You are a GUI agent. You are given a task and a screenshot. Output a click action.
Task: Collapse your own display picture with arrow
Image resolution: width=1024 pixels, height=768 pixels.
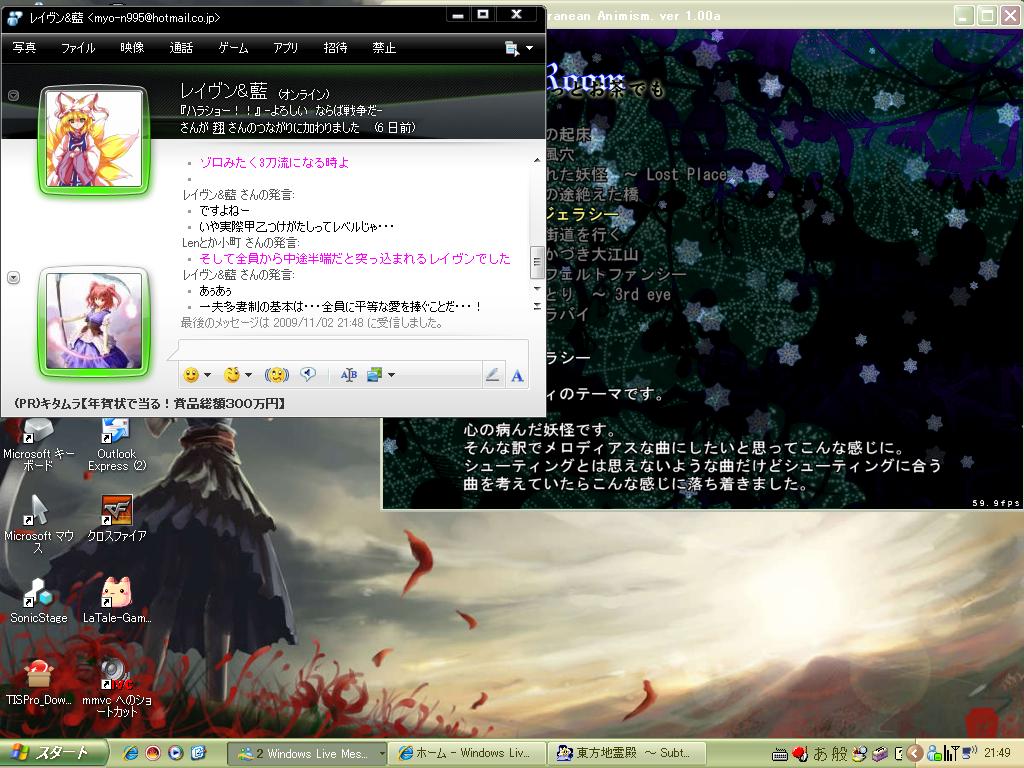13,278
